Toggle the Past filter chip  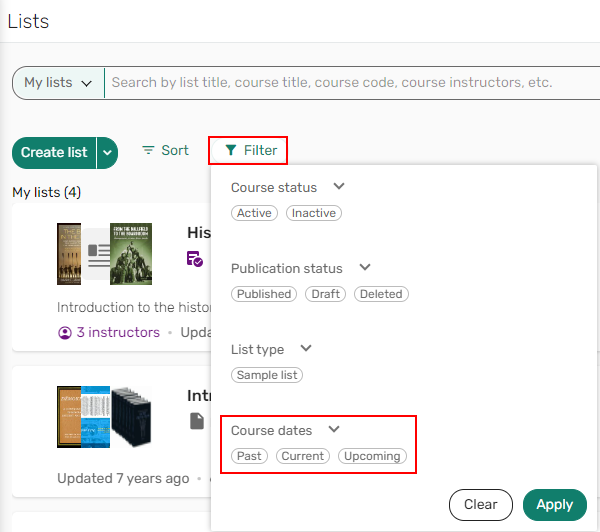click(x=249, y=456)
